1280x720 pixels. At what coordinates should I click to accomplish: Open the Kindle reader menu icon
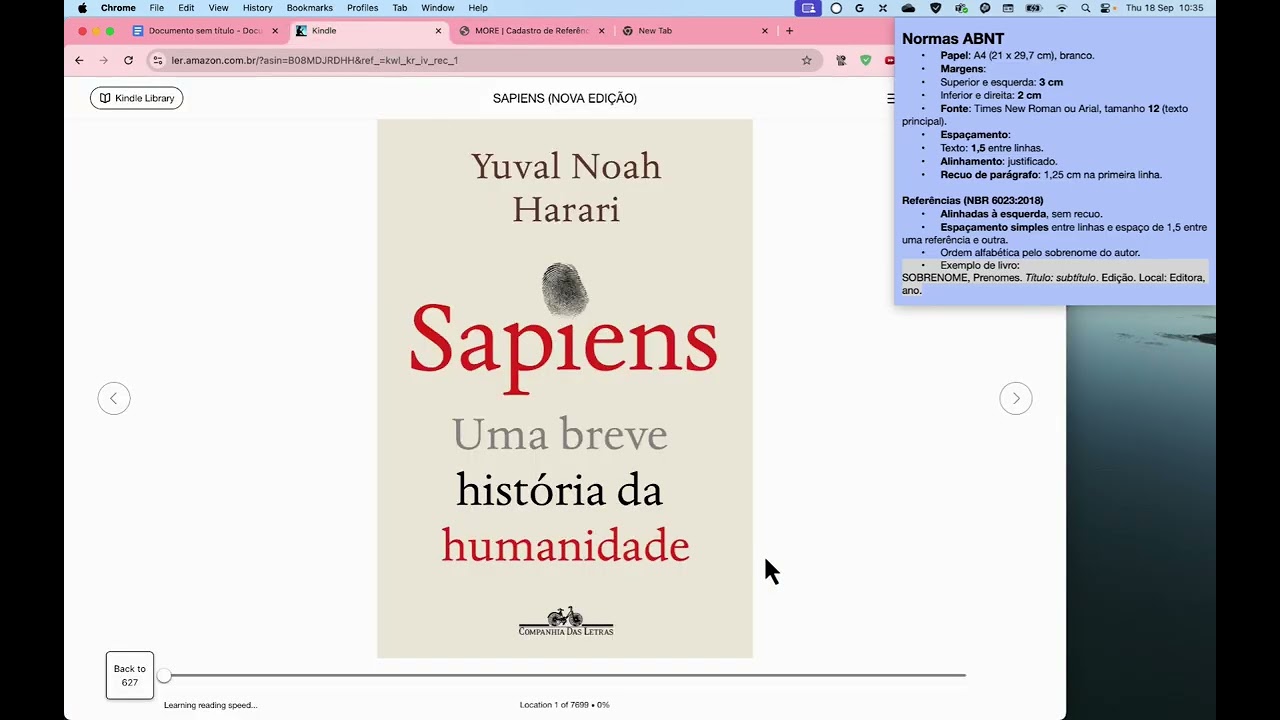(x=890, y=98)
